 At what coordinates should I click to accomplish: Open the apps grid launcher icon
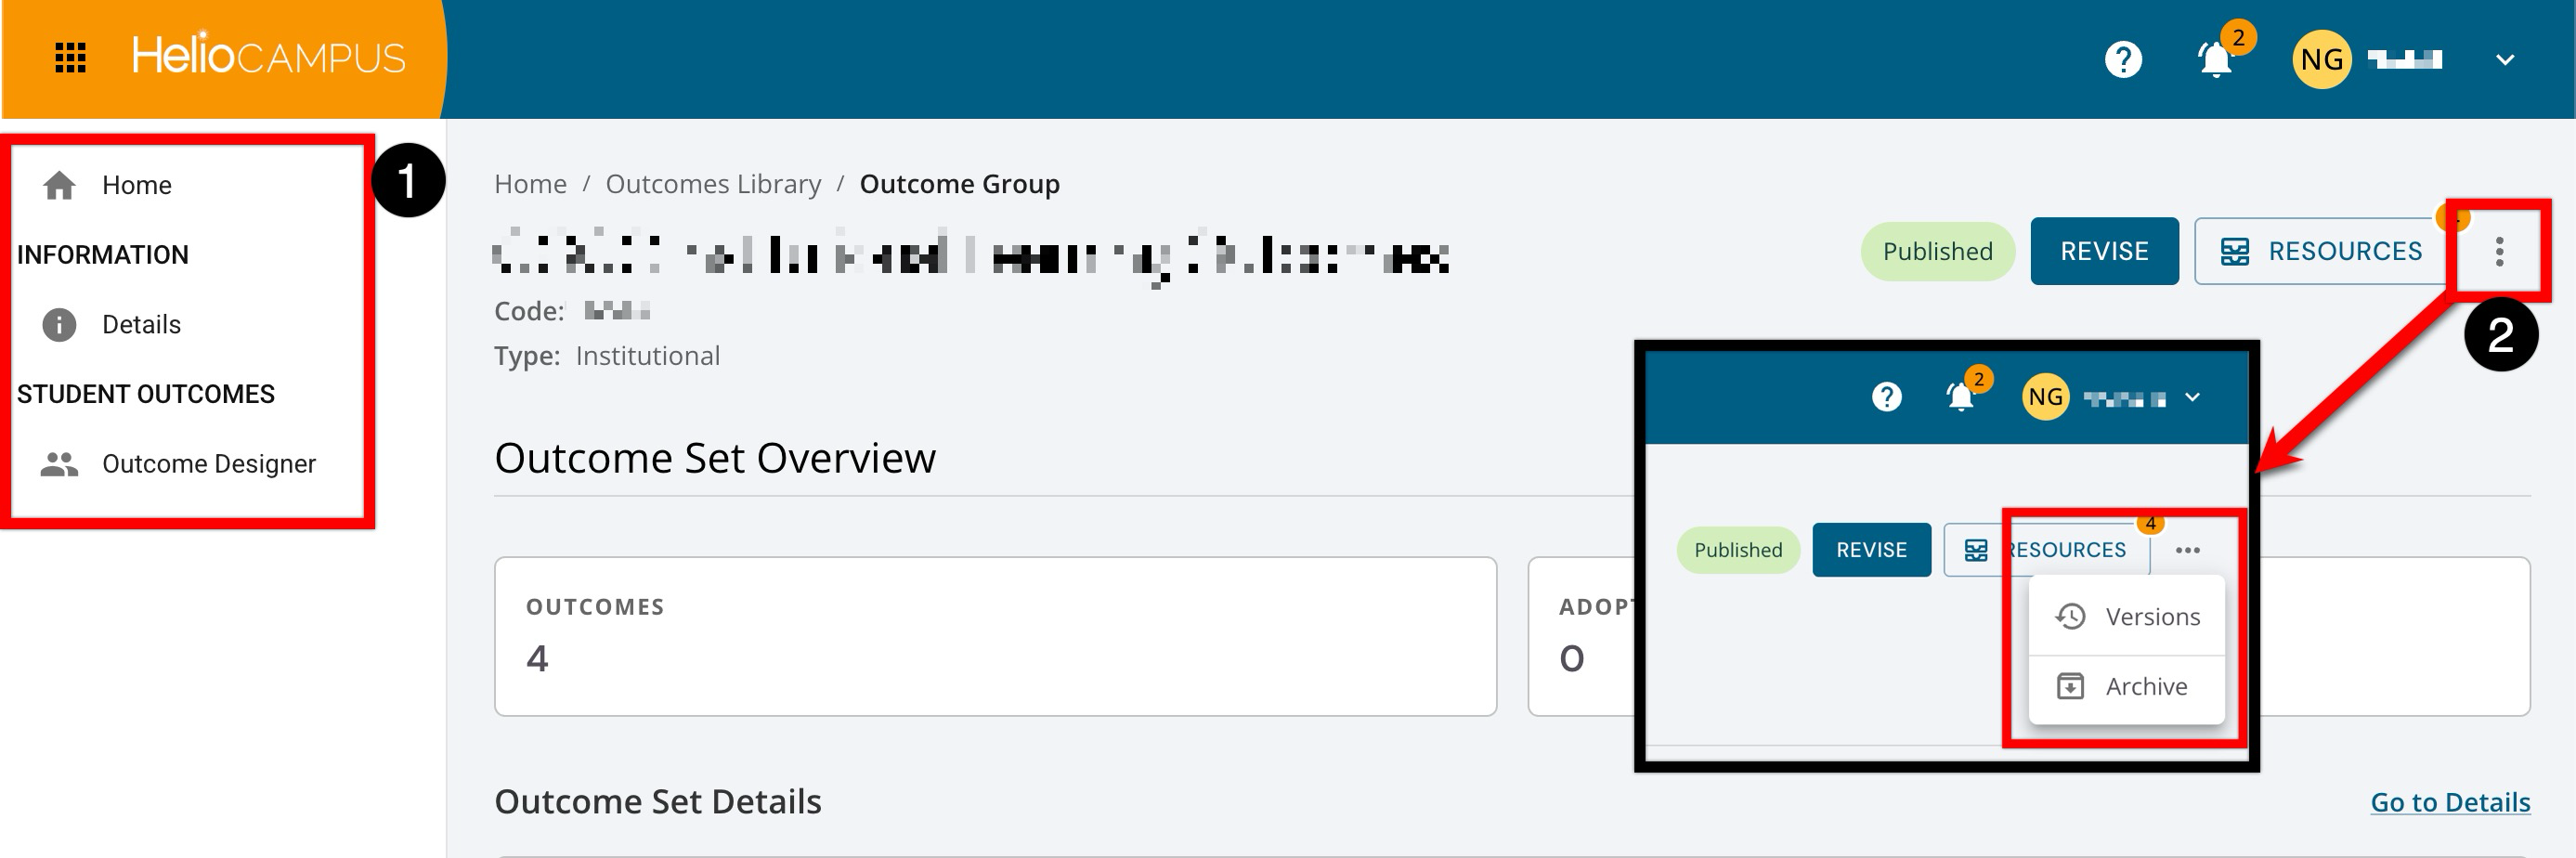tap(70, 58)
